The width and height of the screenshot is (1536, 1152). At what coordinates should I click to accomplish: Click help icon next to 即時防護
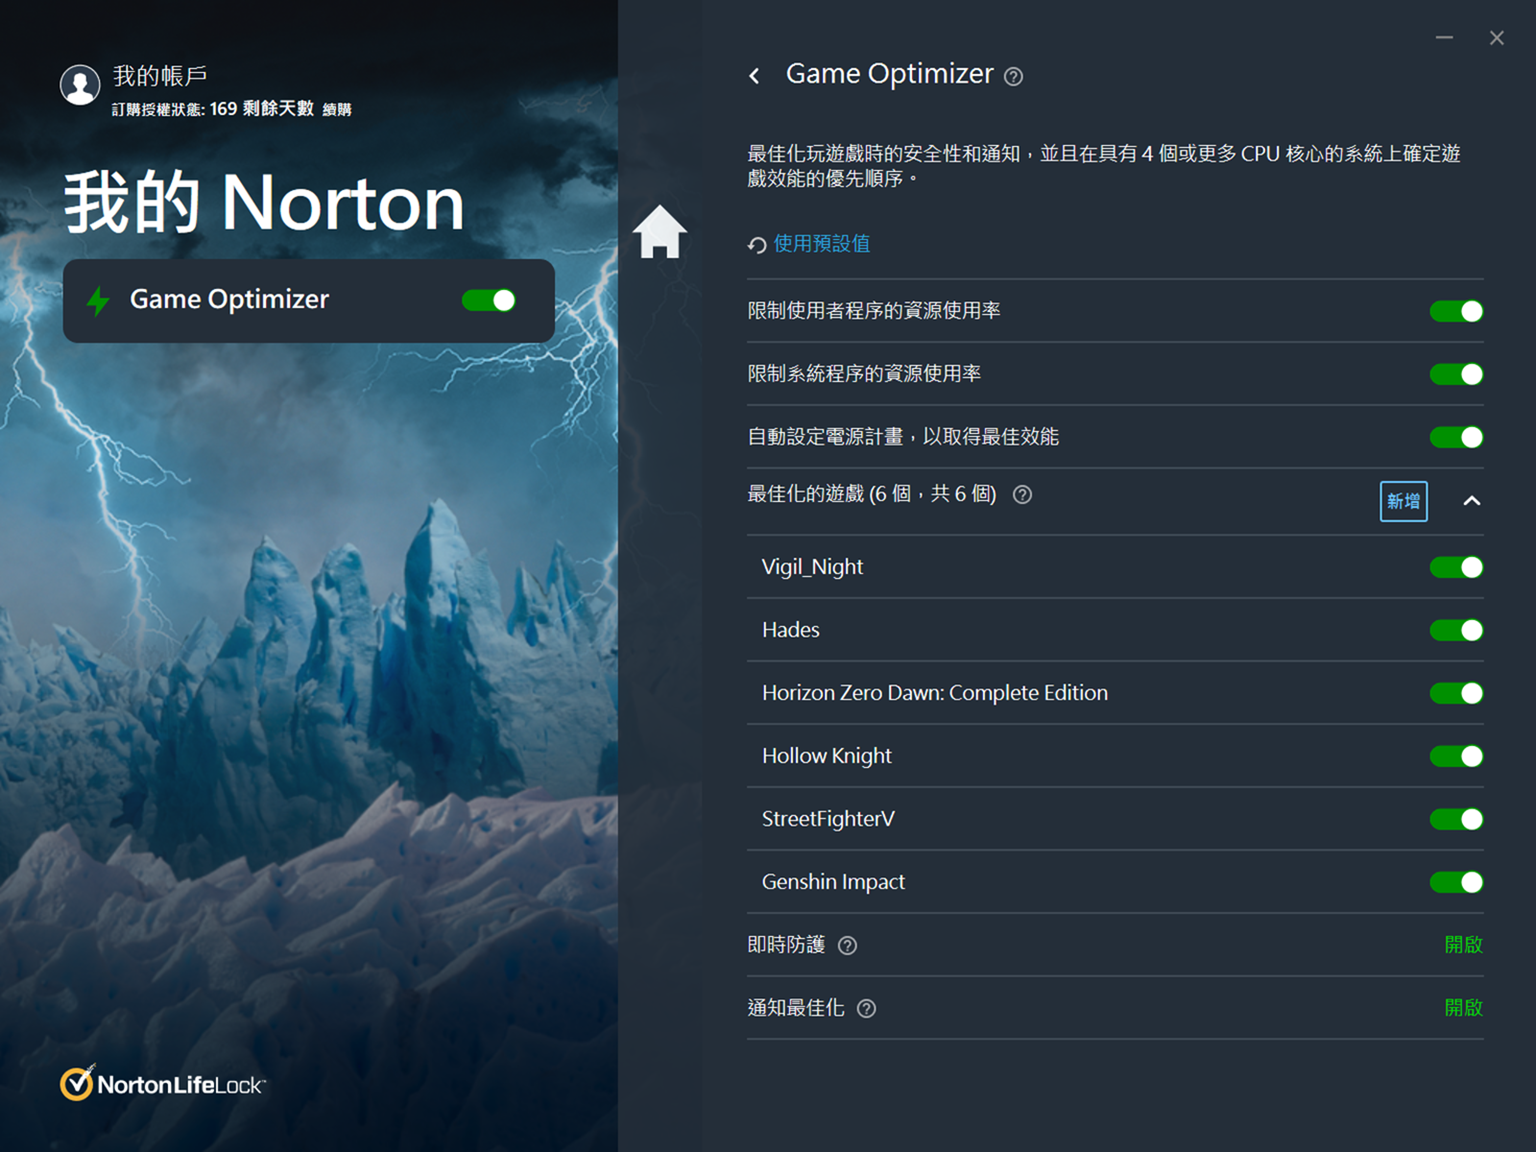[x=847, y=946]
